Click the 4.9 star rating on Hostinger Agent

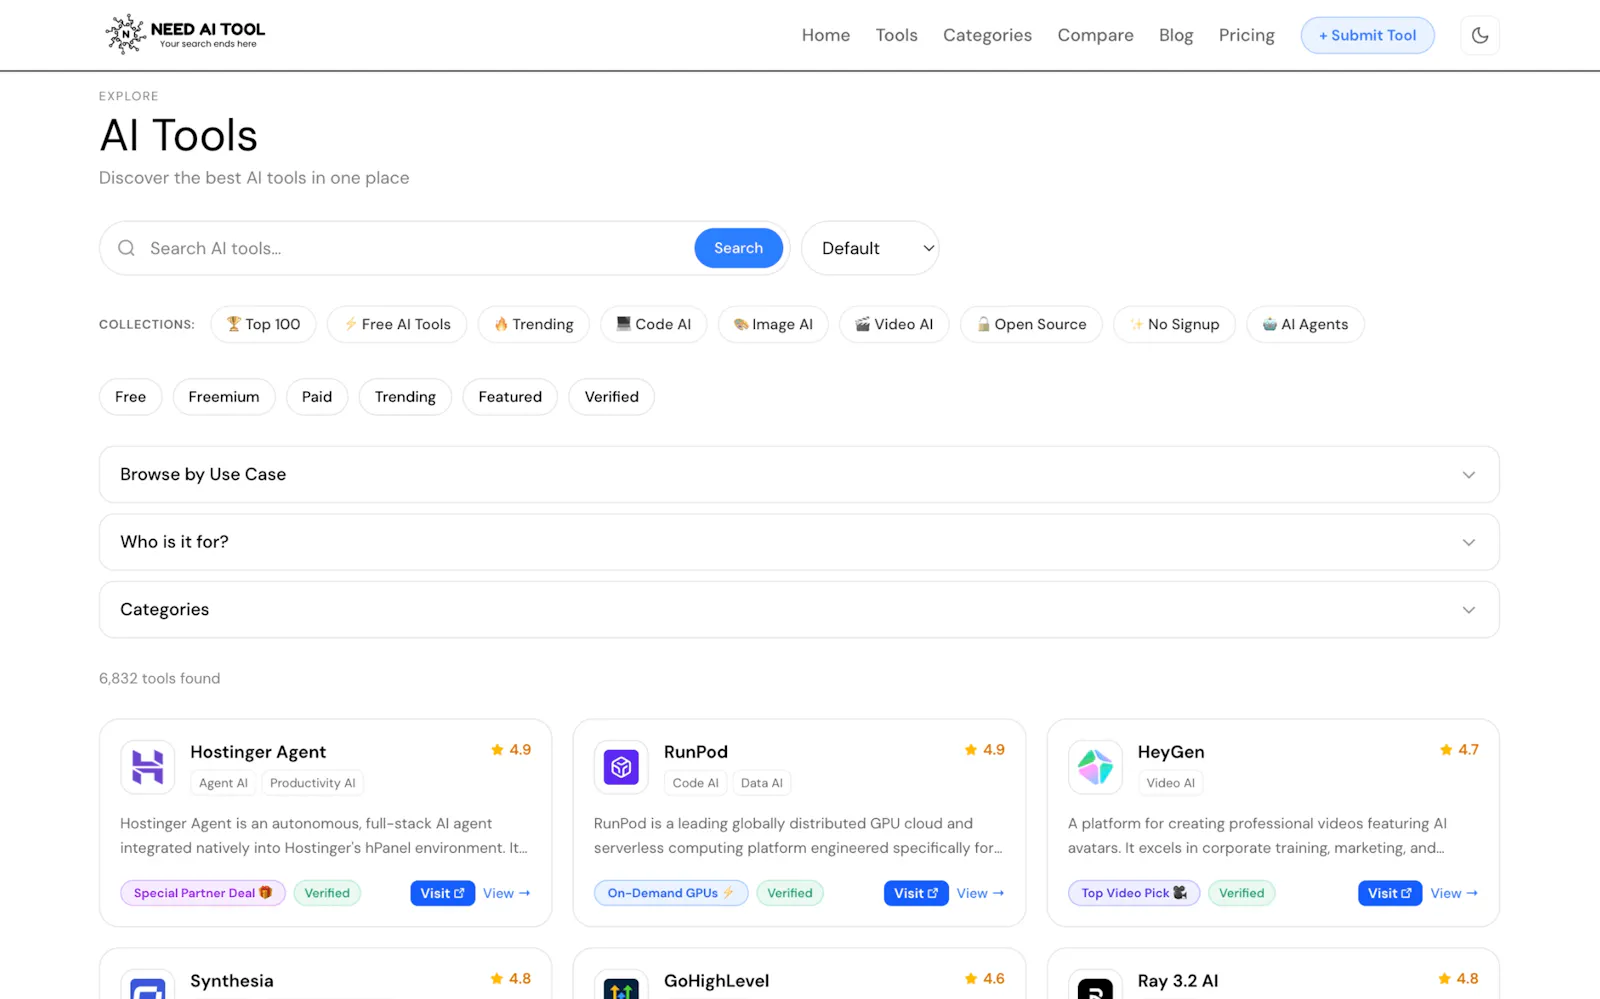pos(511,750)
